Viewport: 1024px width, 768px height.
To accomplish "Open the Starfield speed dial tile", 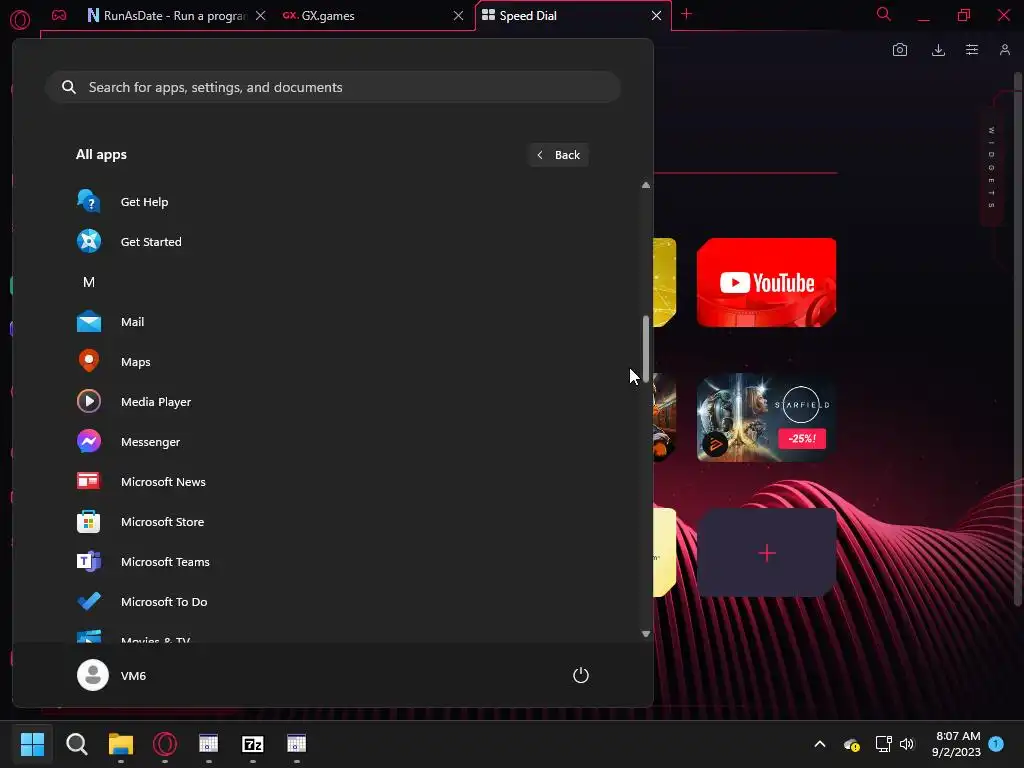I will tap(766, 418).
